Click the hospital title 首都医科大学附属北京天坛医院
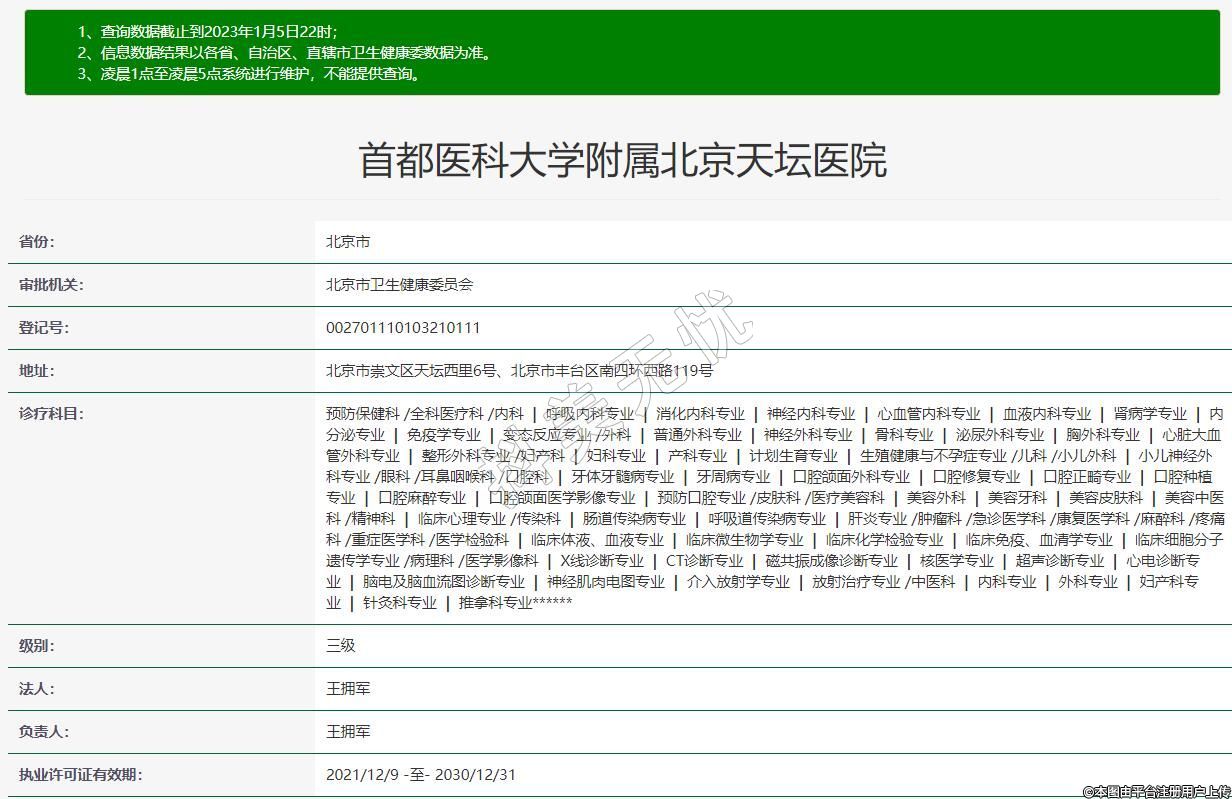The image size is (1232, 799). point(622,160)
